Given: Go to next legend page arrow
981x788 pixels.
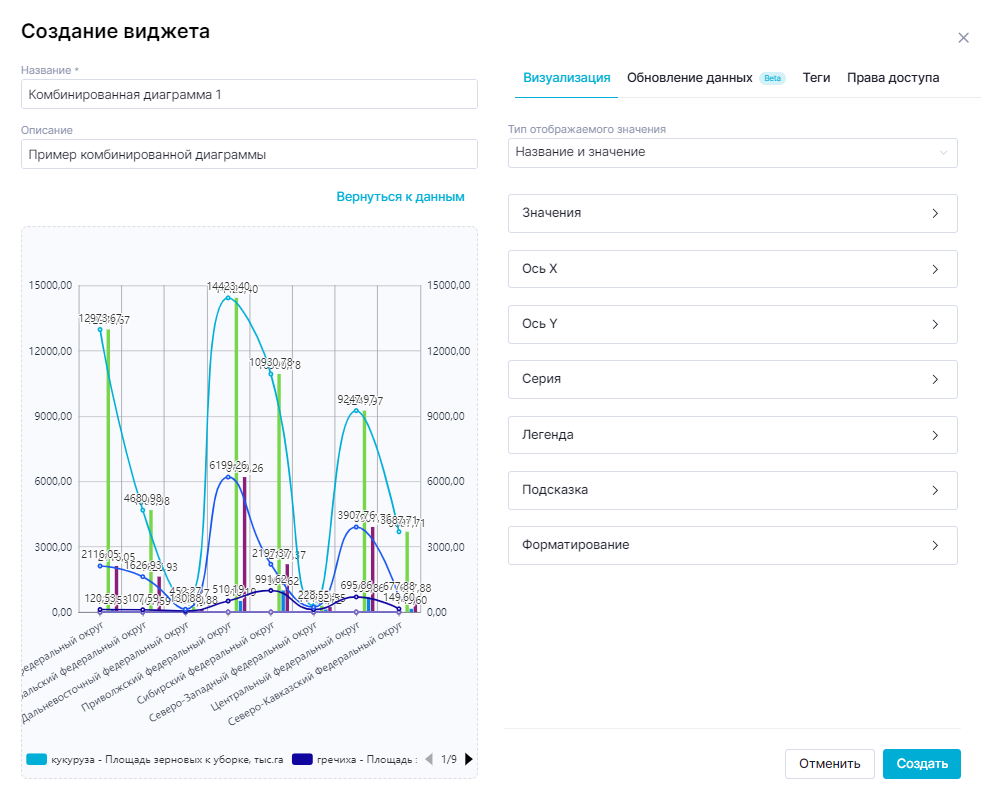Looking at the screenshot, I should tap(469, 759).
